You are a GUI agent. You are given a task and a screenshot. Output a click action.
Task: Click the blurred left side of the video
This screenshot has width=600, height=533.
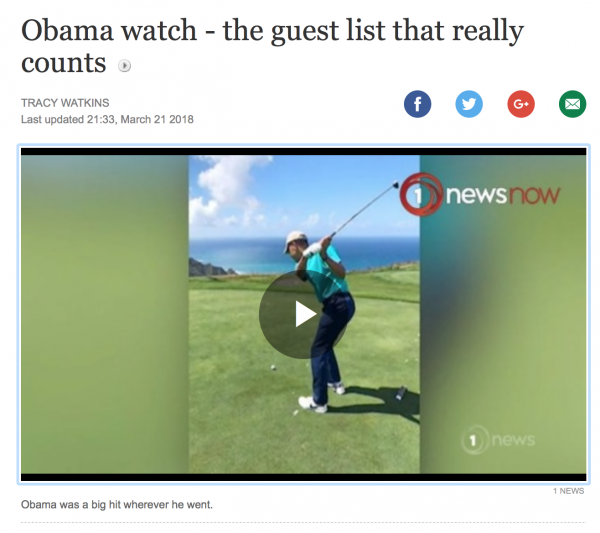click(104, 315)
